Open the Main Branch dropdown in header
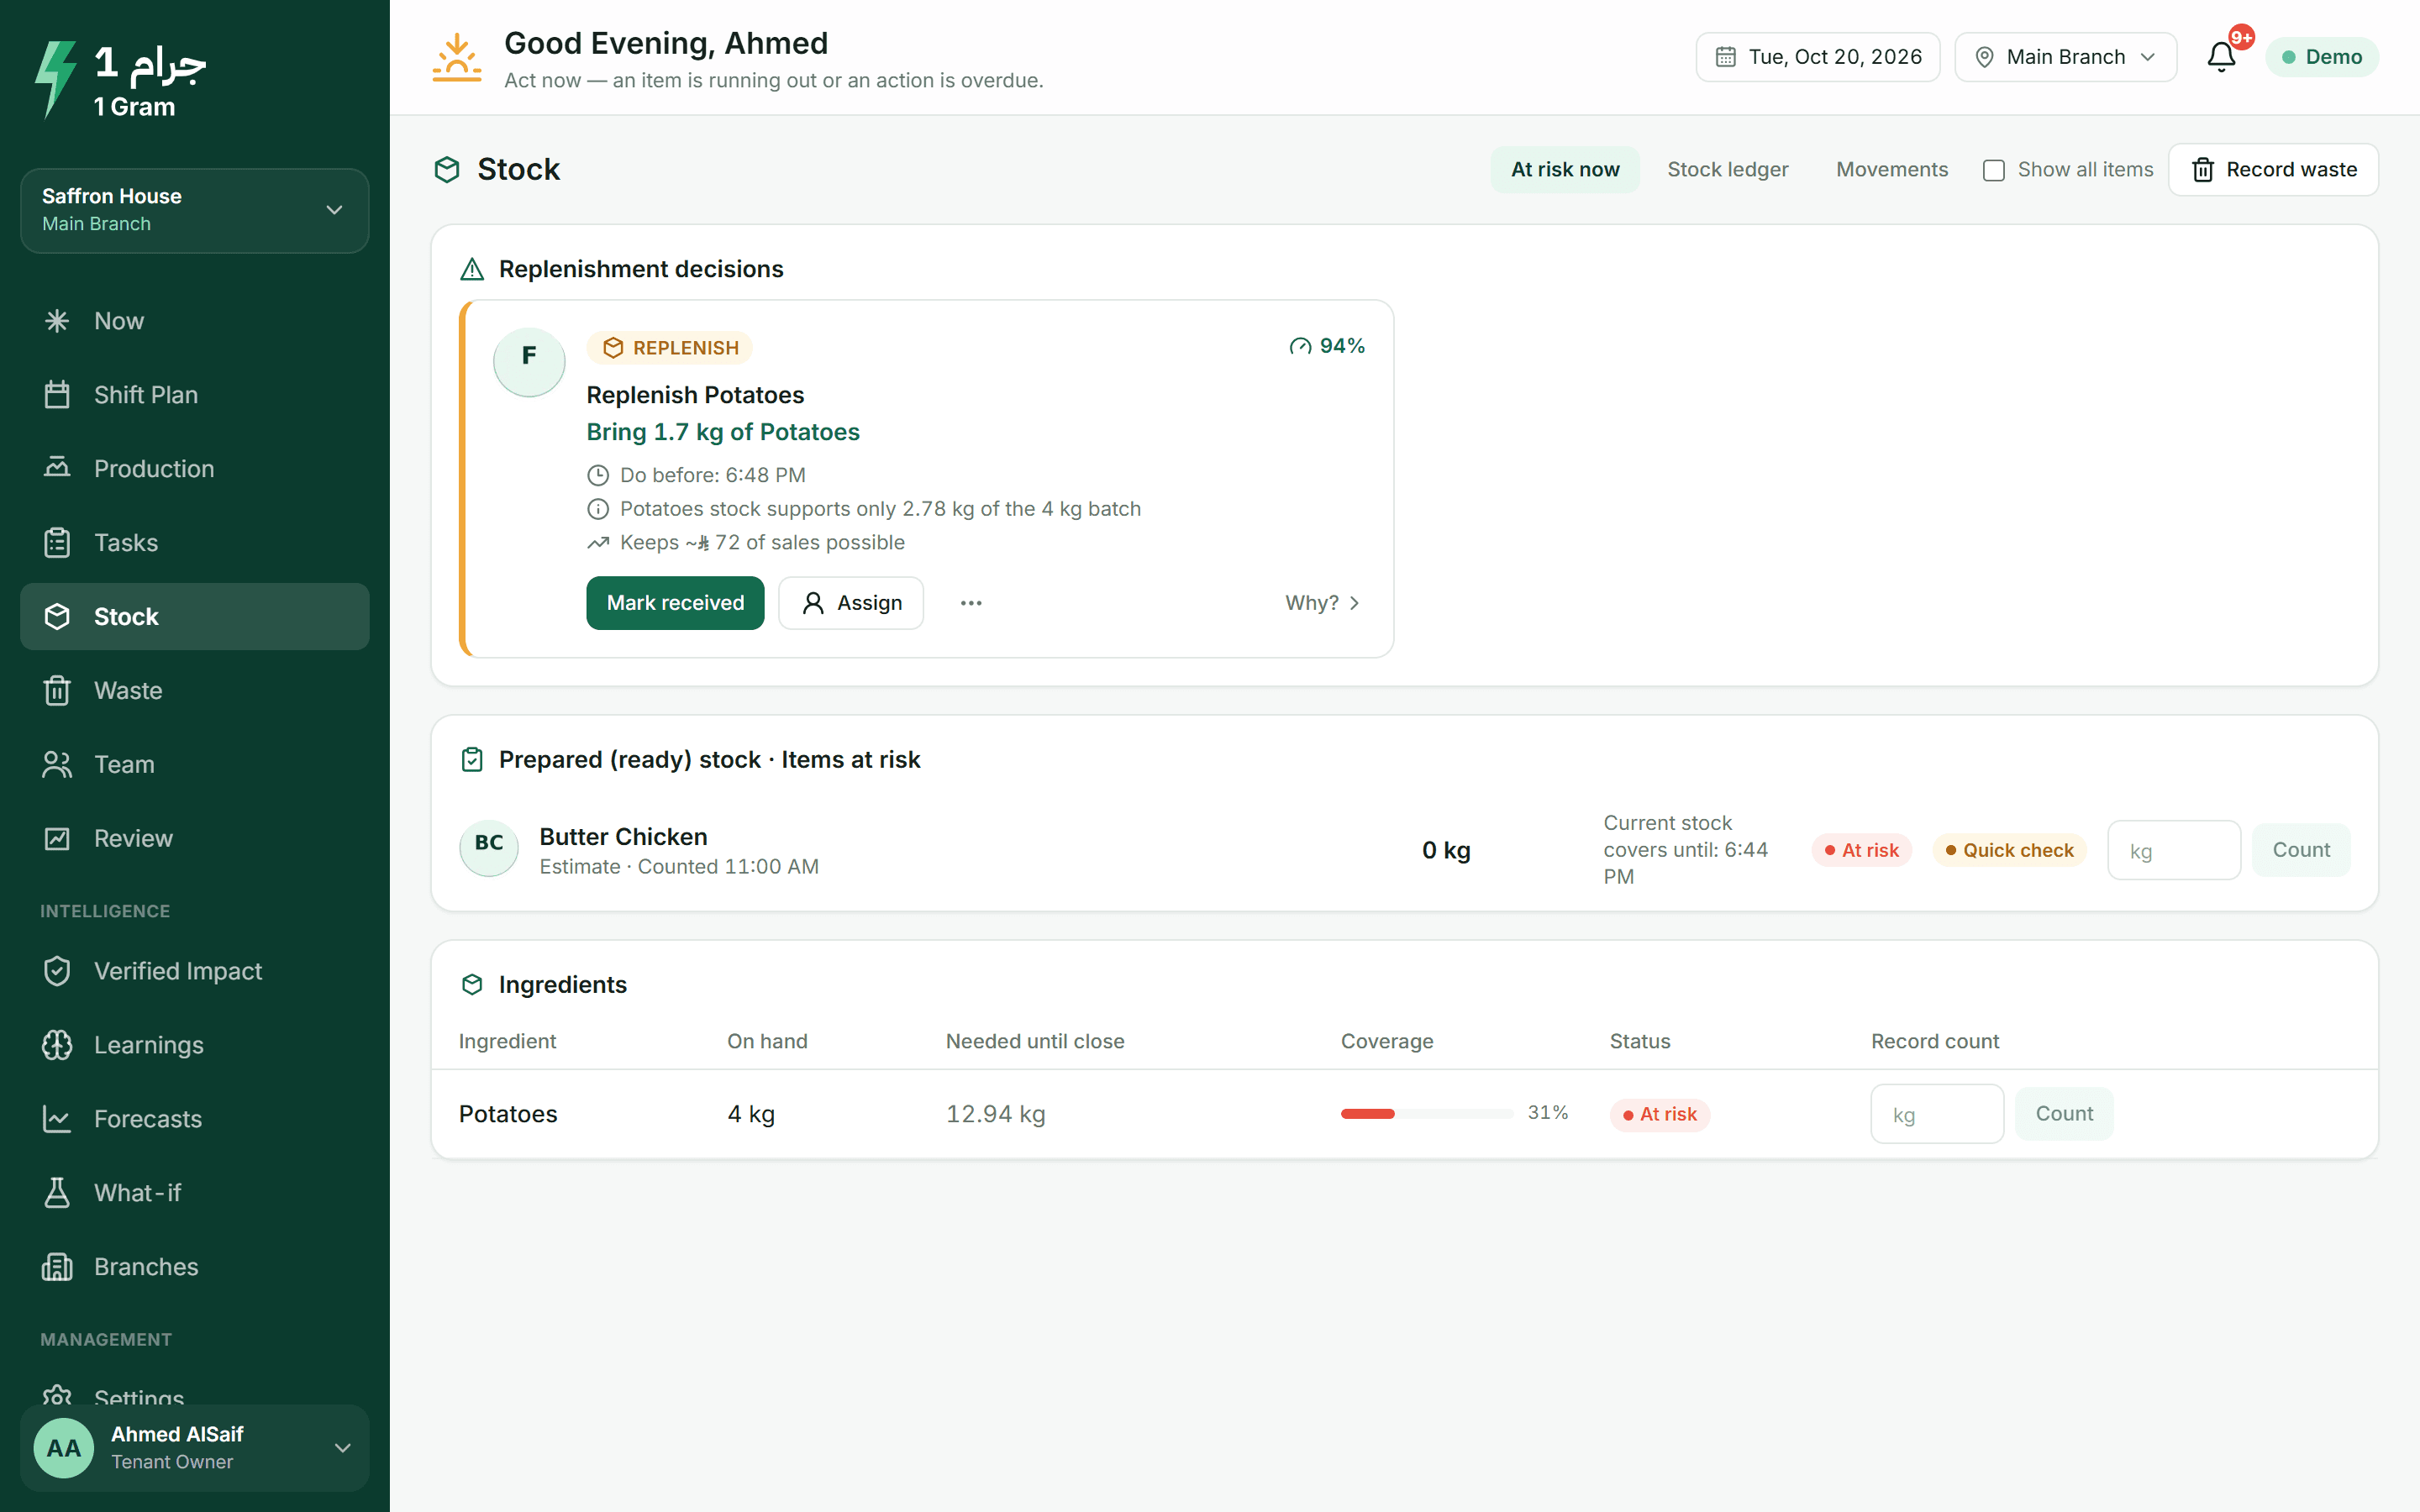The image size is (2420, 1512). [2066, 57]
